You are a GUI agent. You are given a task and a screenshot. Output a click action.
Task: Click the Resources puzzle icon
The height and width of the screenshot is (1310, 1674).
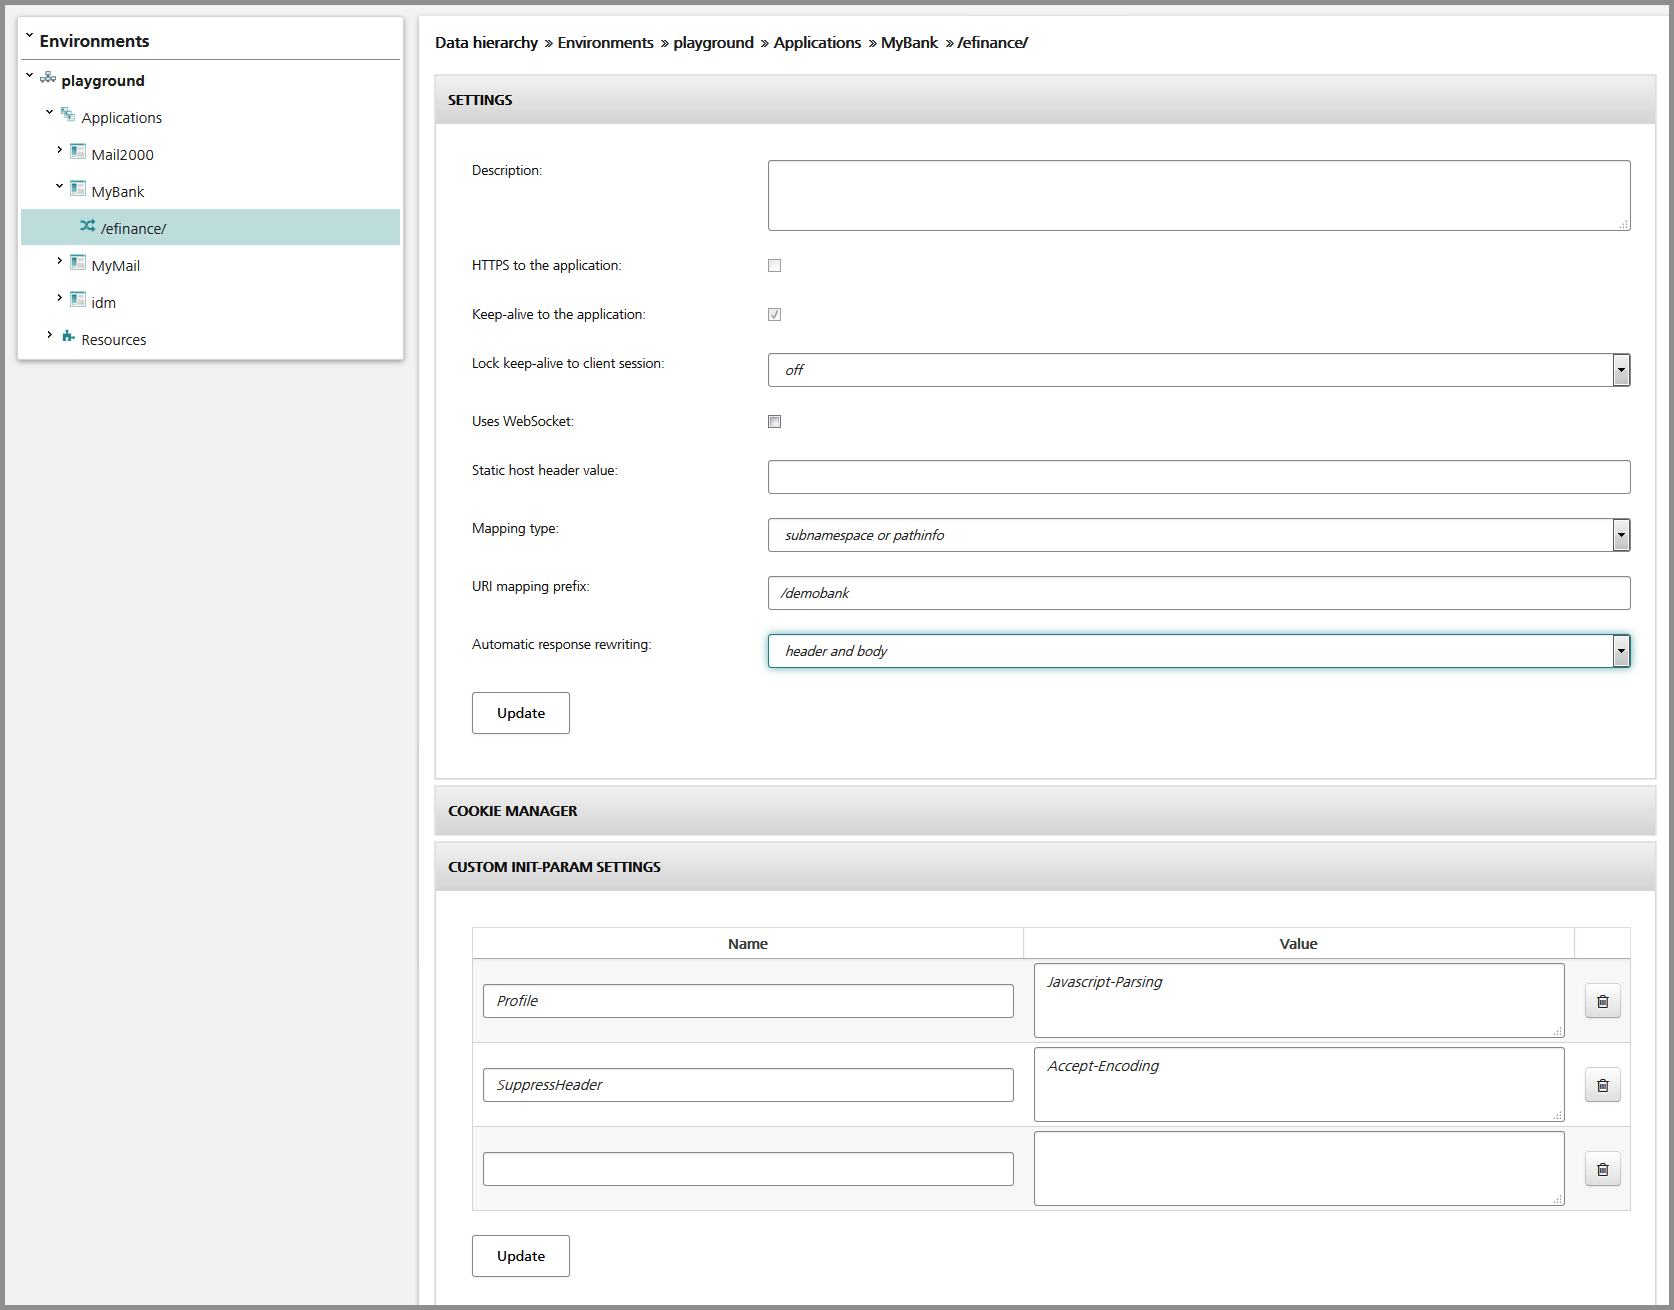[x=68, y=337]
